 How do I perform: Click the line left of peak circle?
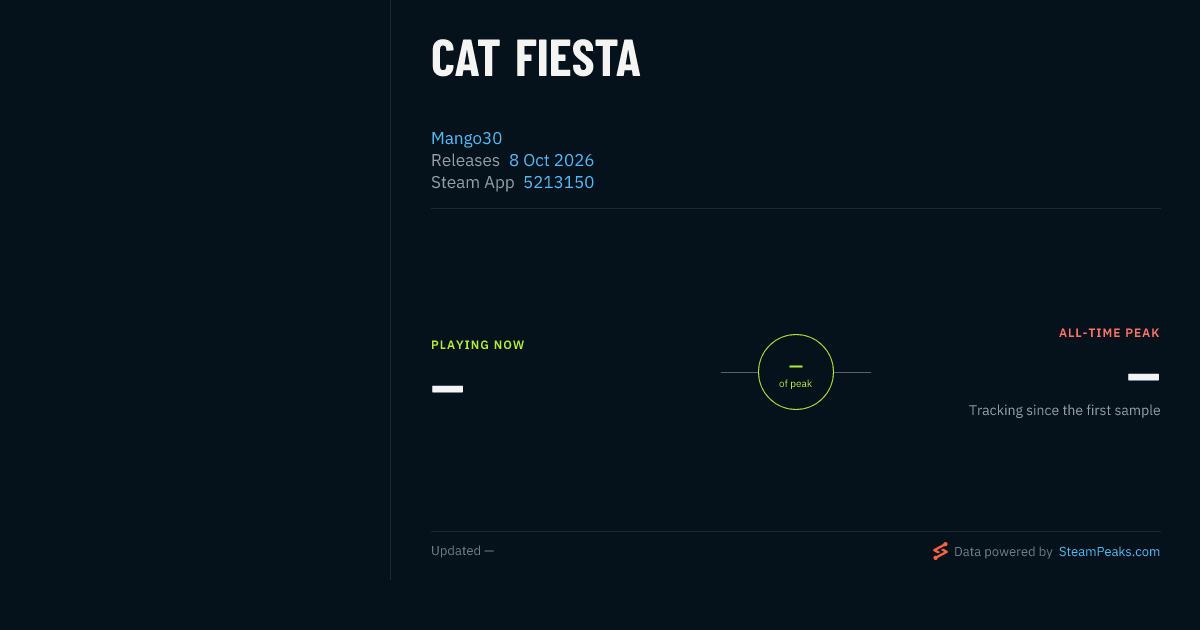point(739,372)
